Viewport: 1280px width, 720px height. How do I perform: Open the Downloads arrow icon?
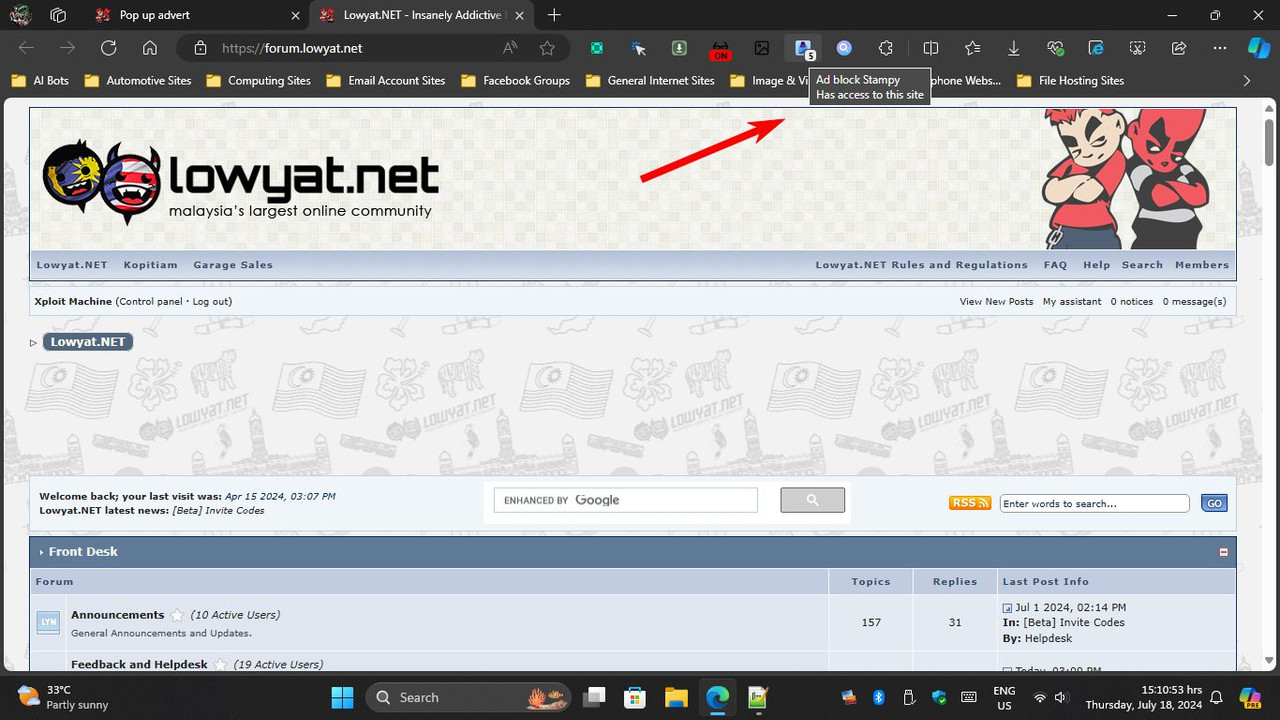pyautogui.click(x=1013, y=48)
